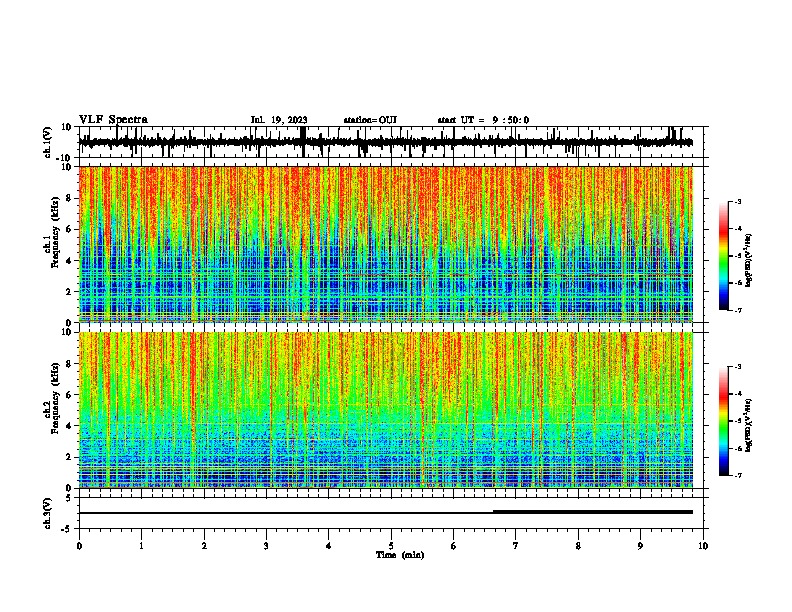792x612 pixels.
Task: Click time axis tick label "7"
Action: (x=516, y=546)
